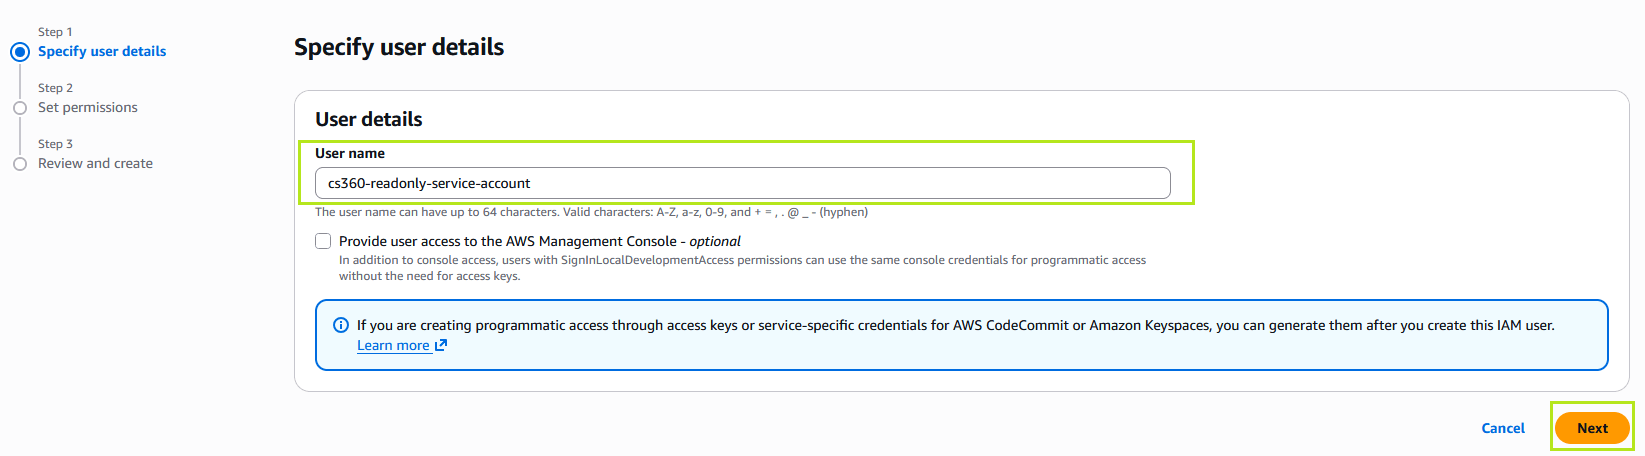Click the 'Specify user details' page heading
The height and width of the screenshot is (456, 1645).
(x=399, y=47)
